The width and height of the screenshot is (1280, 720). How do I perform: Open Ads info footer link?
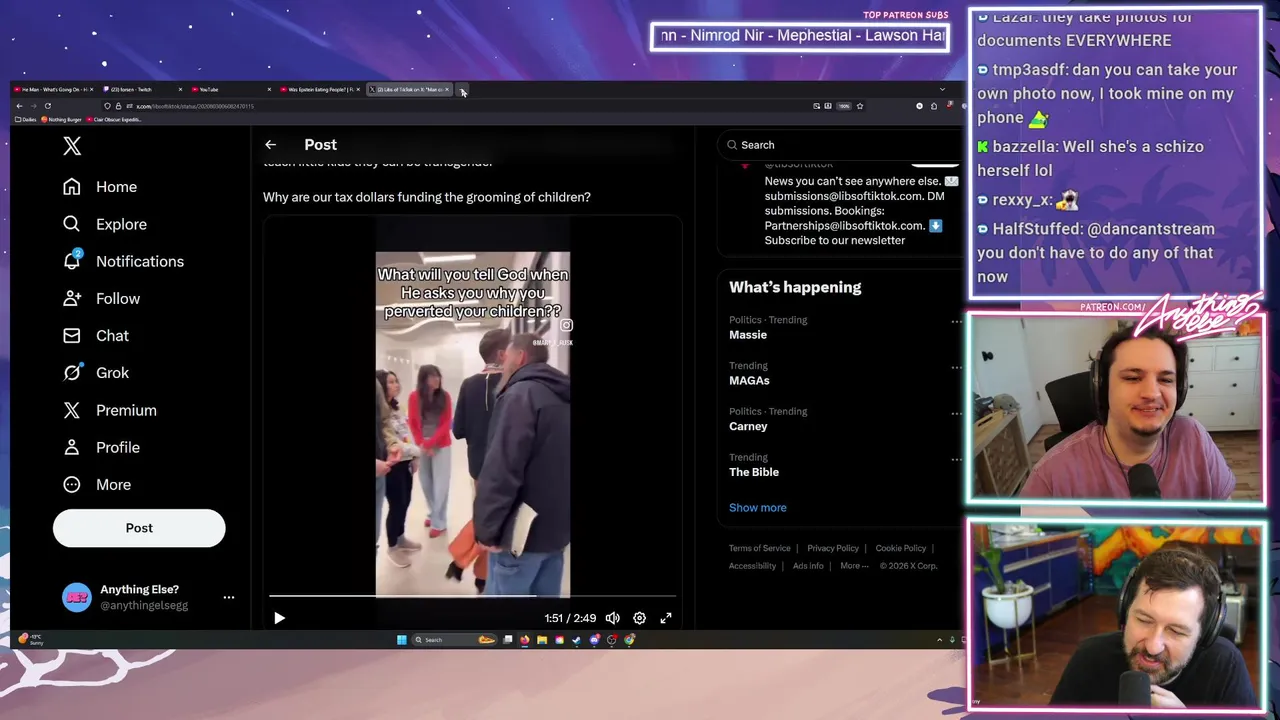808,566
